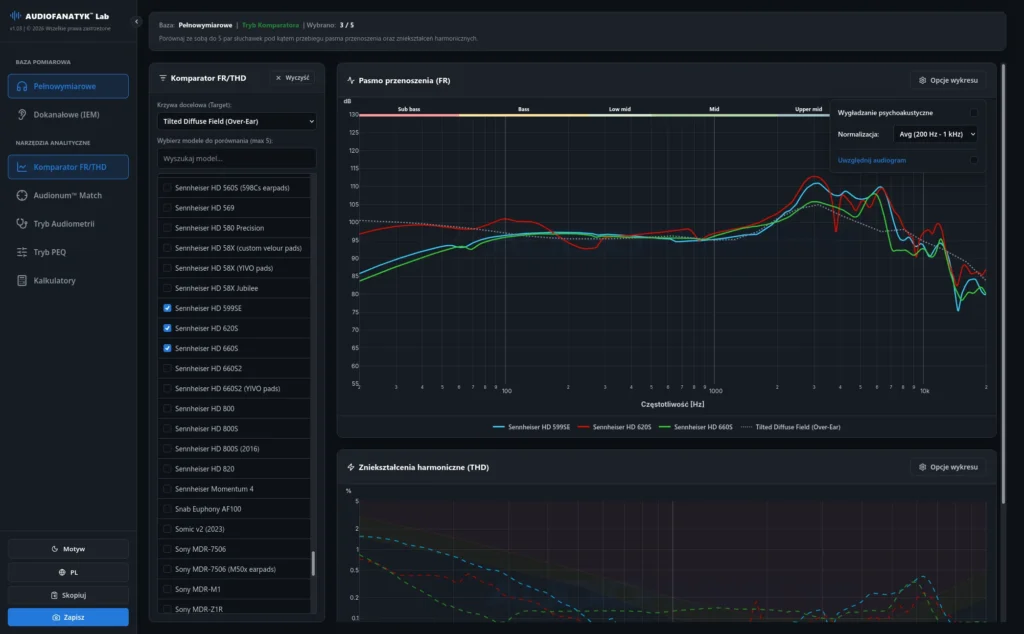Click the Skopiuj button
This screenshot has height=634, width=1024.
68,595
